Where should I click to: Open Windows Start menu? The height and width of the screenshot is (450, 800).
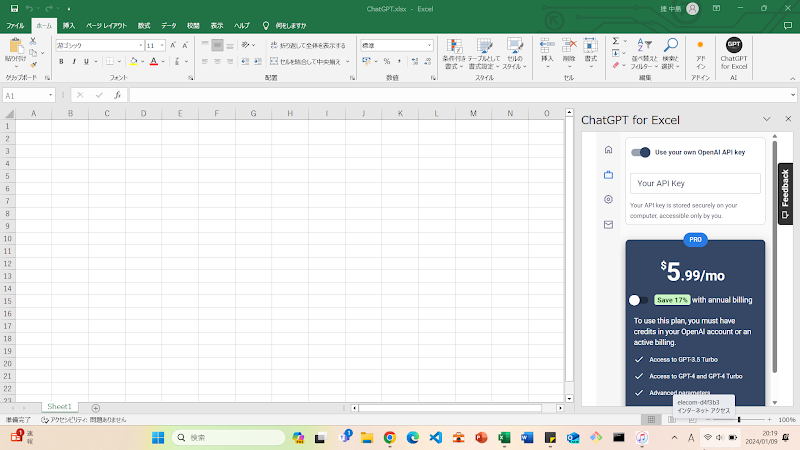(x=158, y=437)
